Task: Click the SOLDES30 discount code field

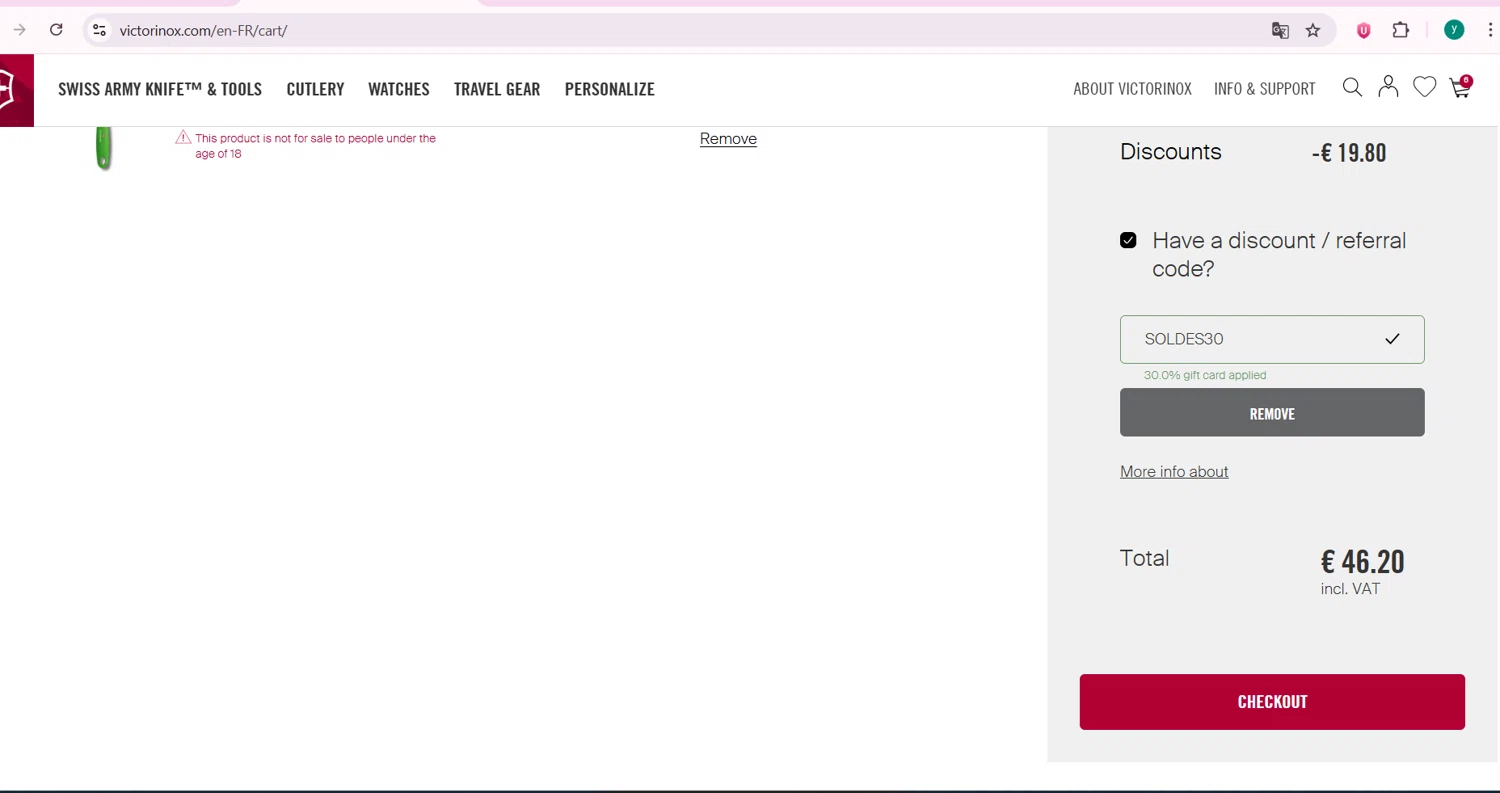Action: pyautogui.click(x=1272, y=339)
